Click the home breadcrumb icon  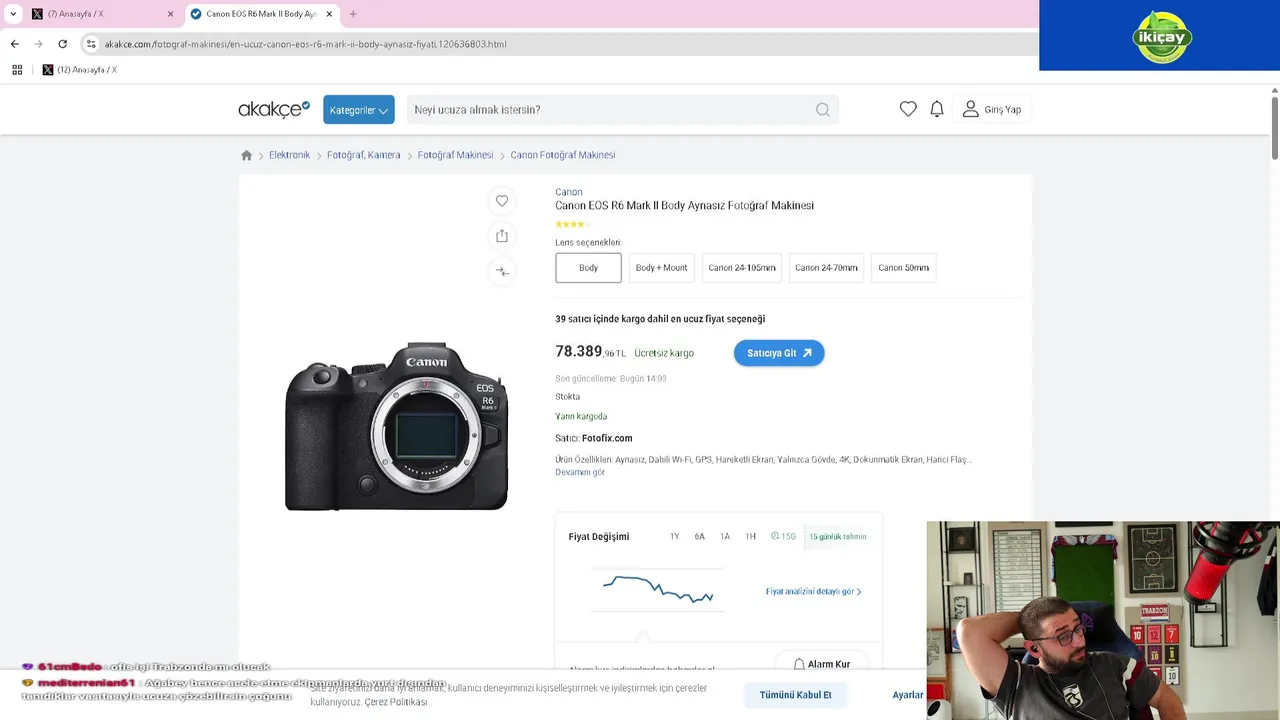[x=247, y=155]
